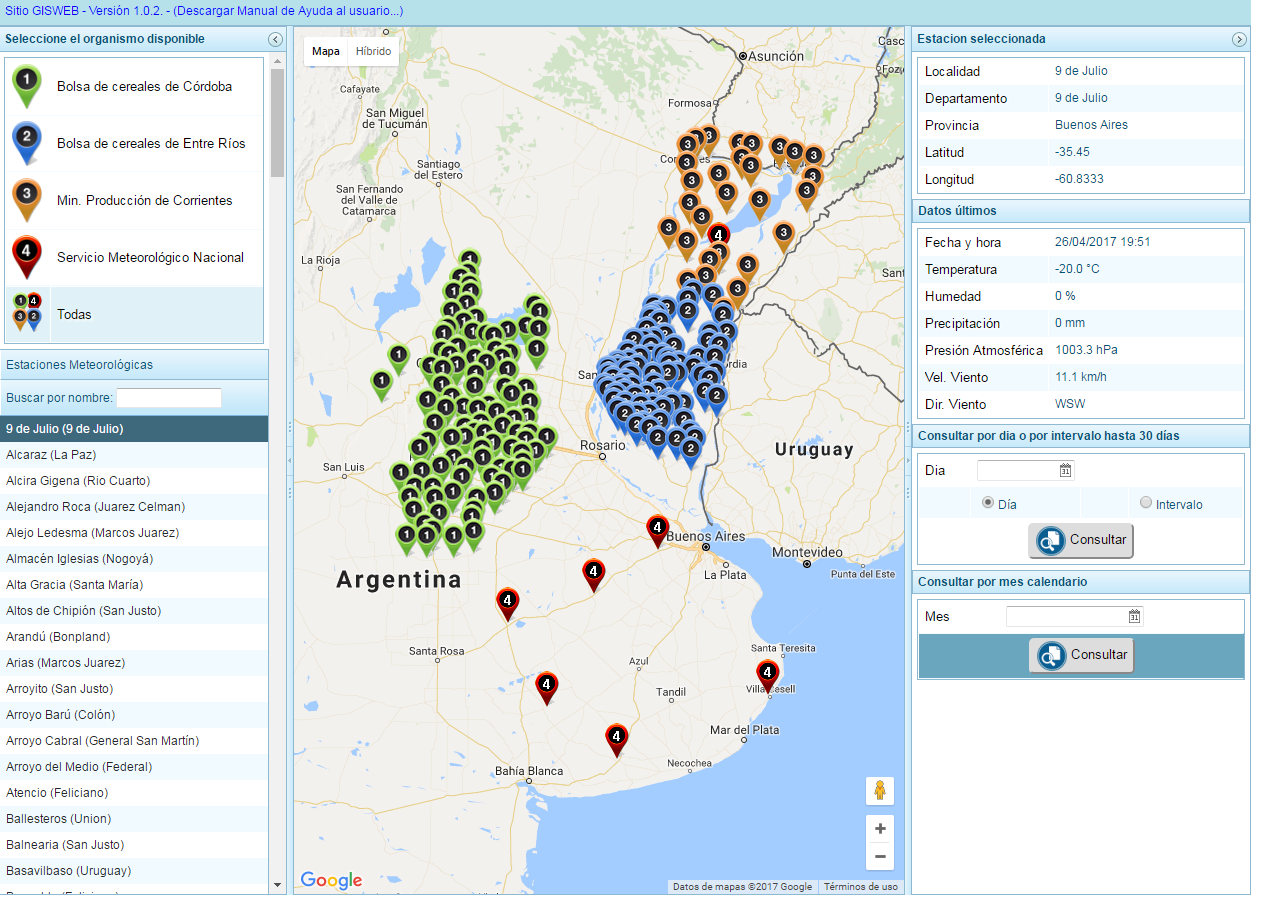The width and height of the screenshot is (1261, 911).
Task: Switch map to Híbrido view
Action: tap(374, 51)
